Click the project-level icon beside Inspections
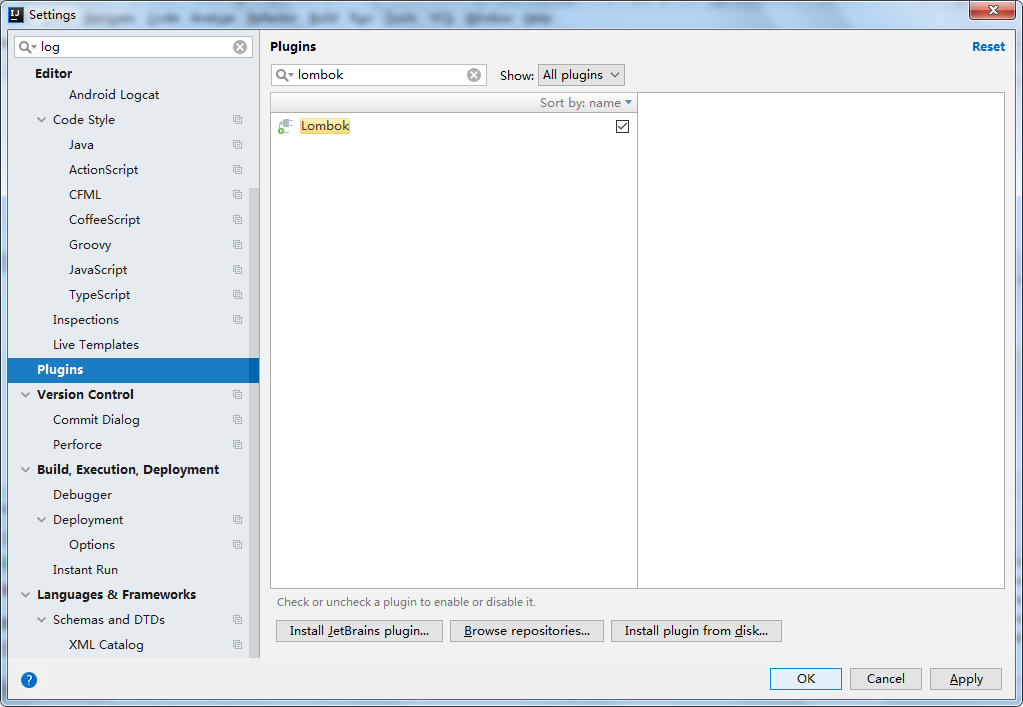This screenshot has height=707, width=1023. pos(237,320)
